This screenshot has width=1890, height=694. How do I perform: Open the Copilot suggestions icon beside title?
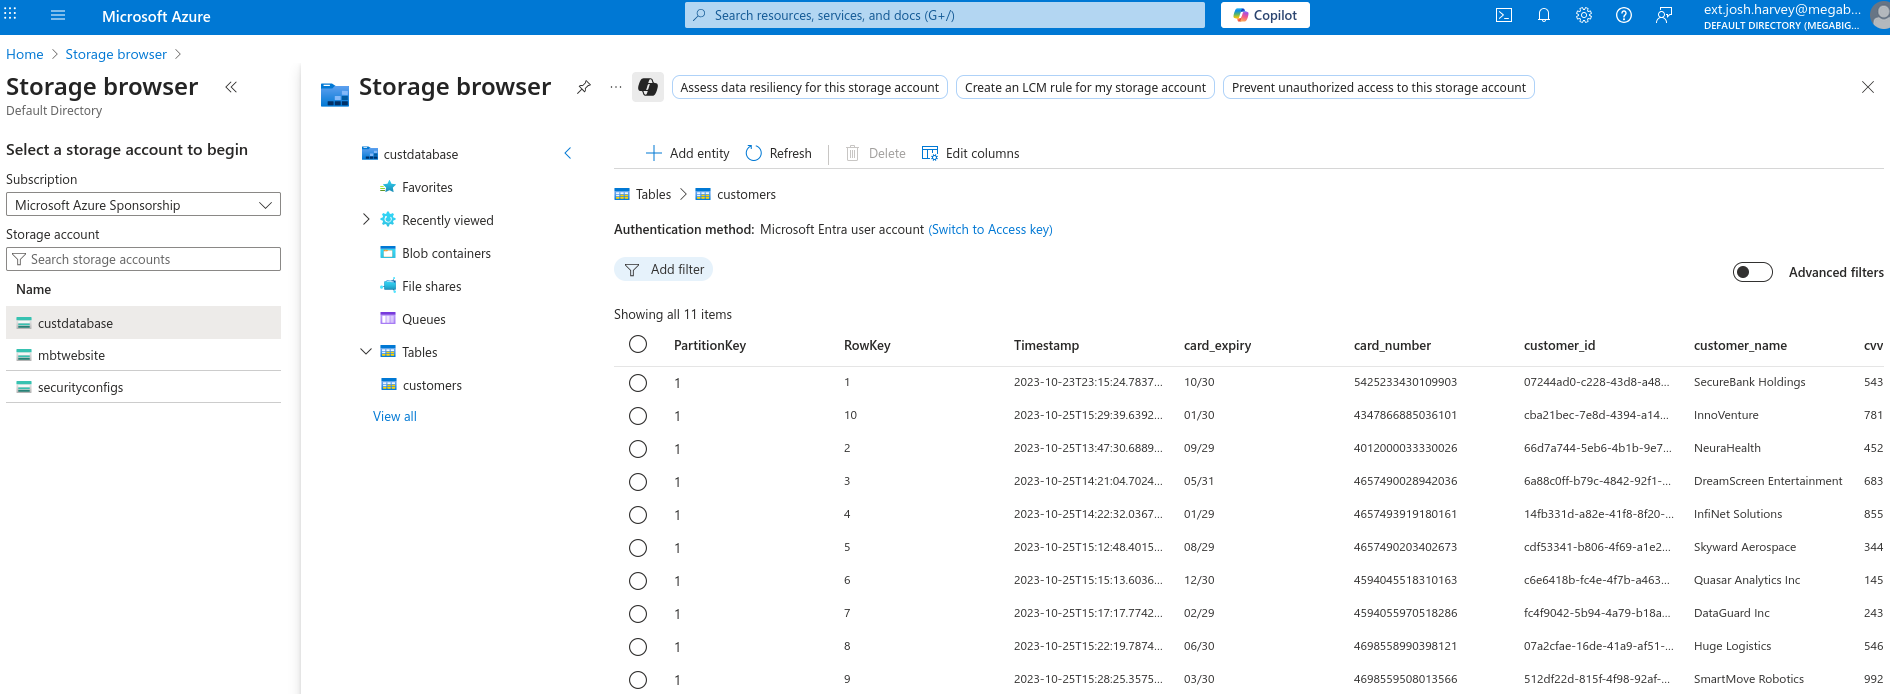648,87
